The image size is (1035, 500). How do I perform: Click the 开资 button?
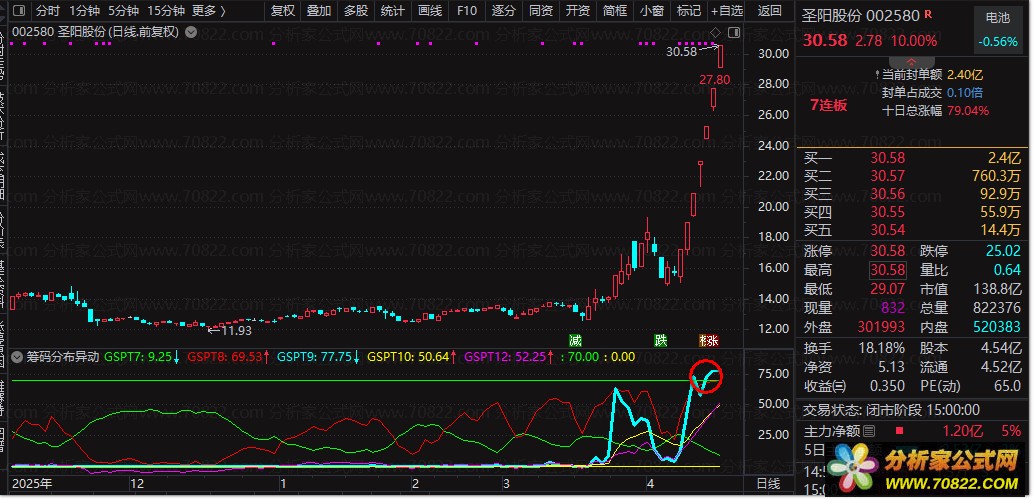click(x=578, y=11)
